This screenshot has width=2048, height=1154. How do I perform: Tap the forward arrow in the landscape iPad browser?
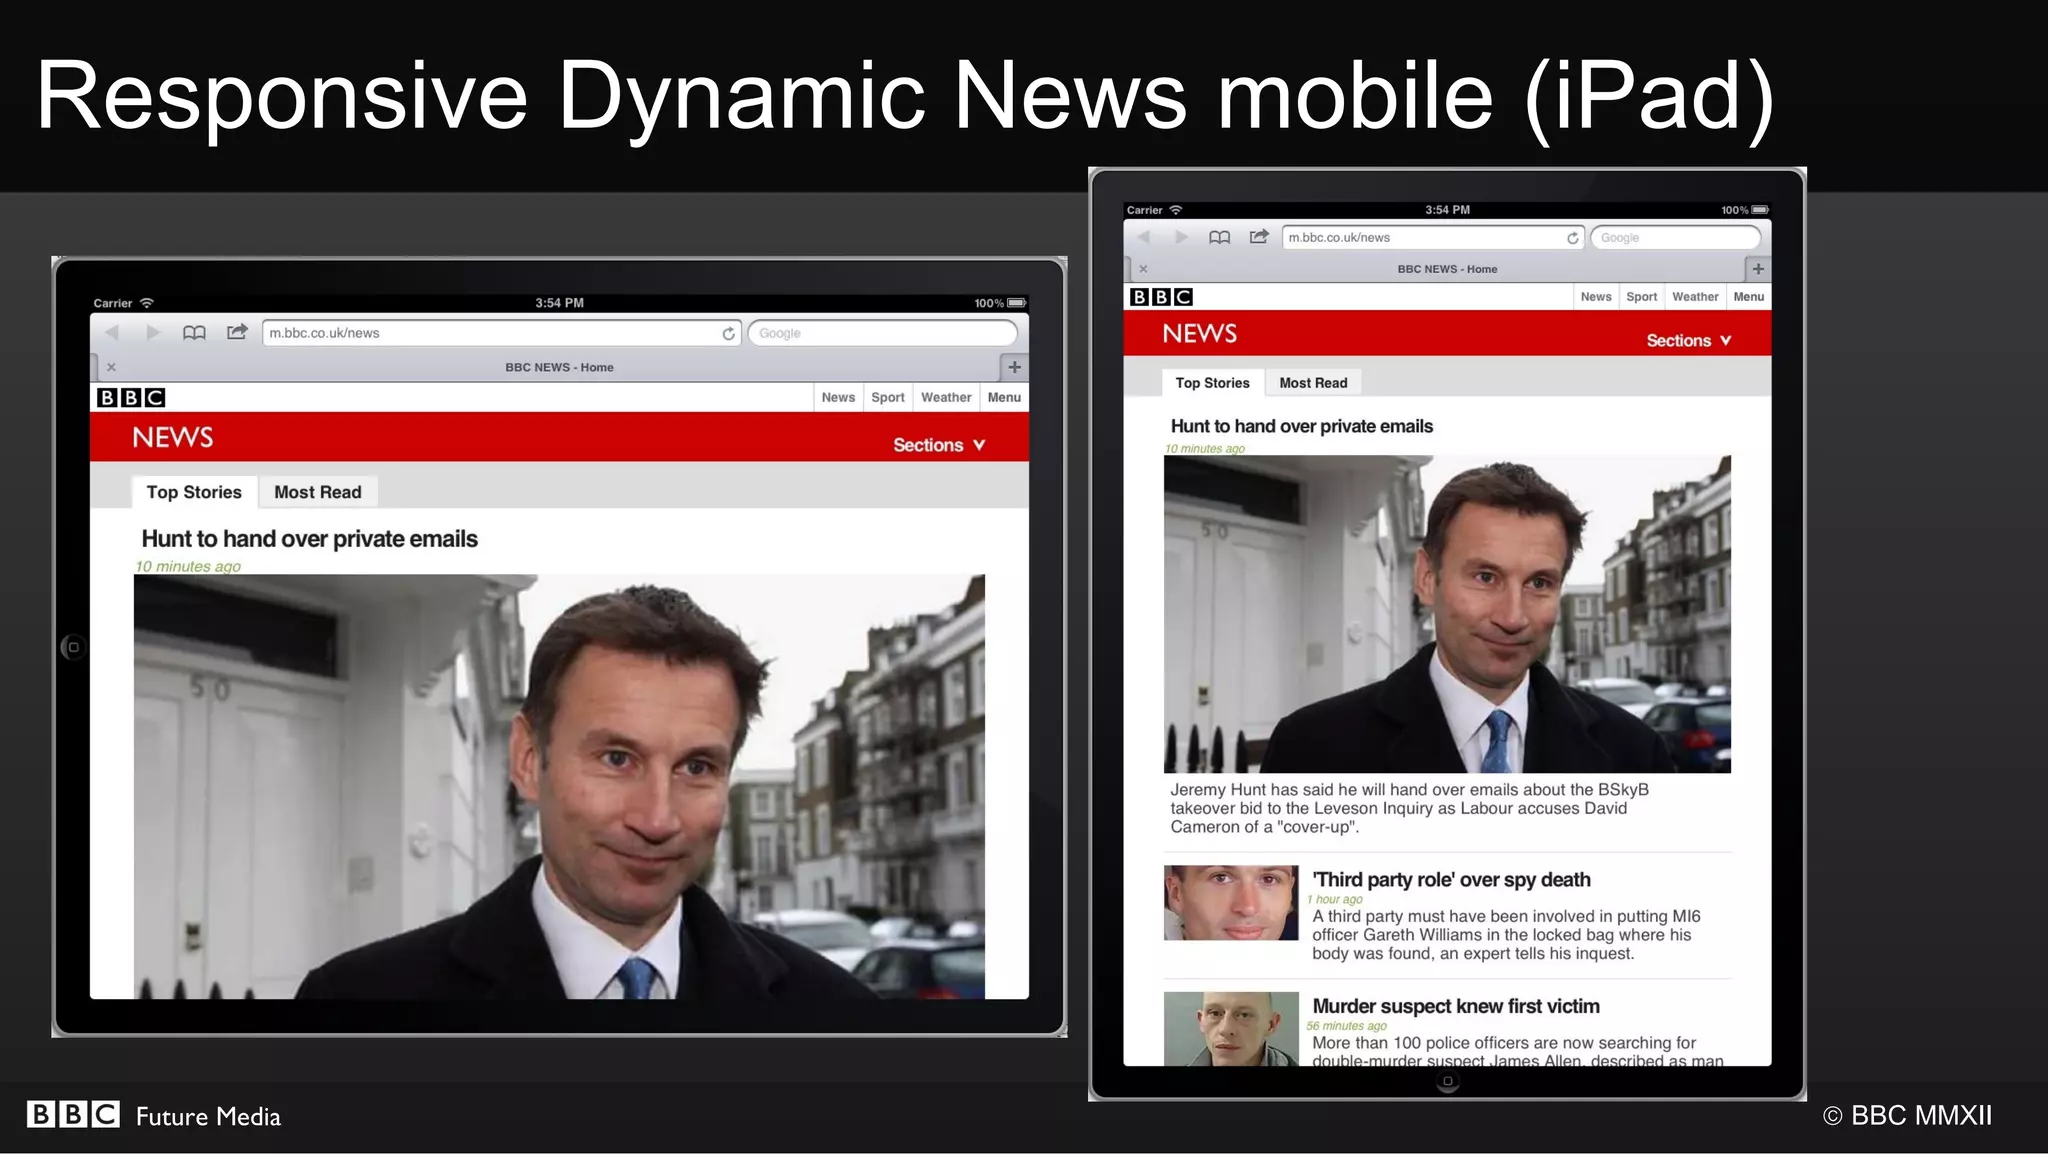[153, 332]
